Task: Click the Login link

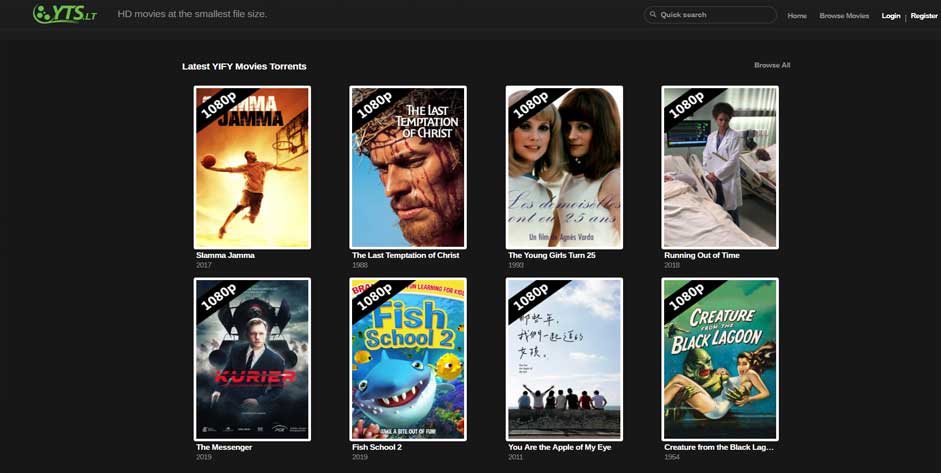Action: tap(891, 16)
